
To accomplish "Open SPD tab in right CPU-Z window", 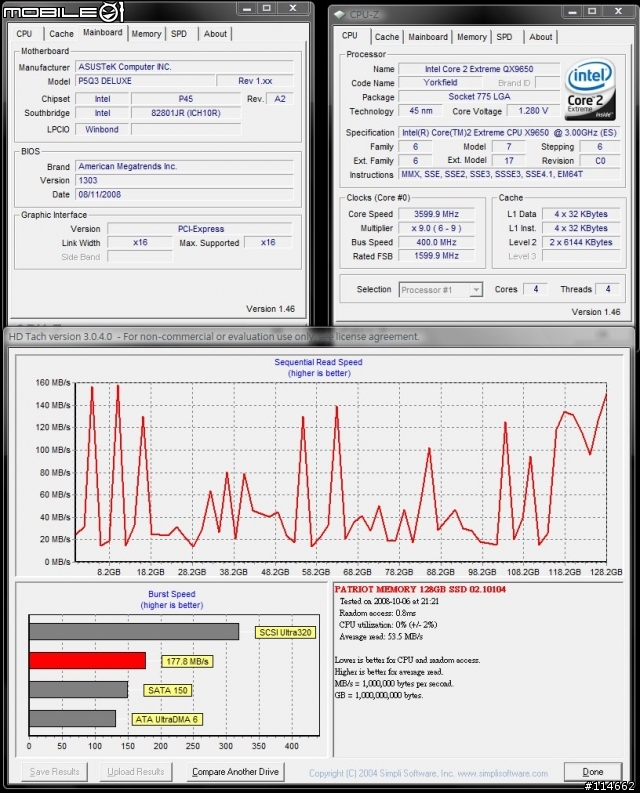I will (x=504, y=37).
